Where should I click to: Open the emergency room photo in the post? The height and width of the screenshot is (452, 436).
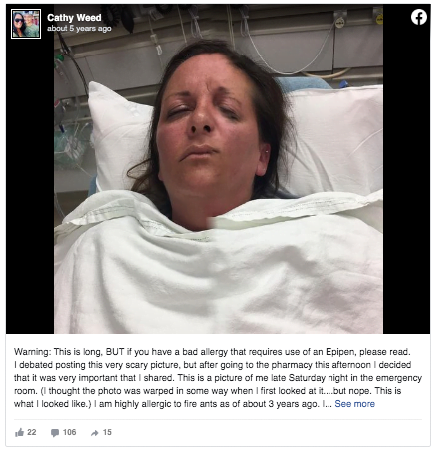click(218, 169)
